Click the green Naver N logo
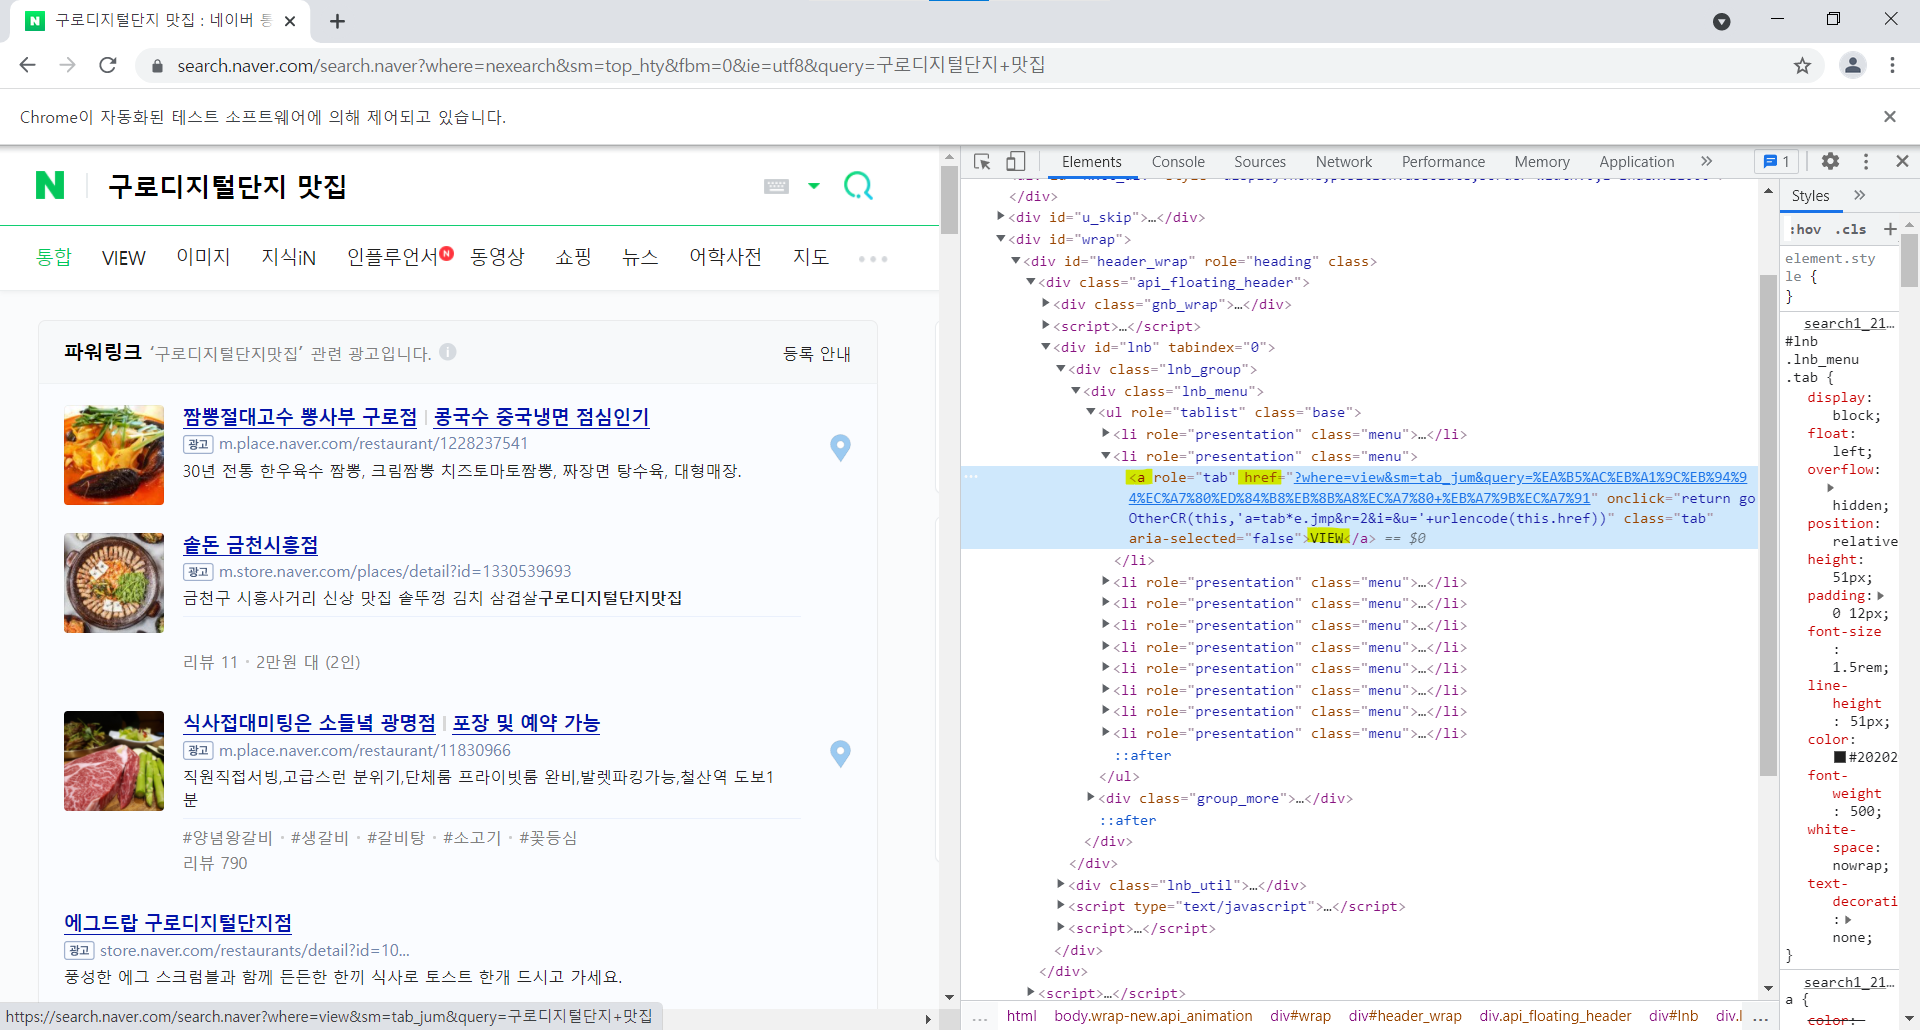 (50, 185)
